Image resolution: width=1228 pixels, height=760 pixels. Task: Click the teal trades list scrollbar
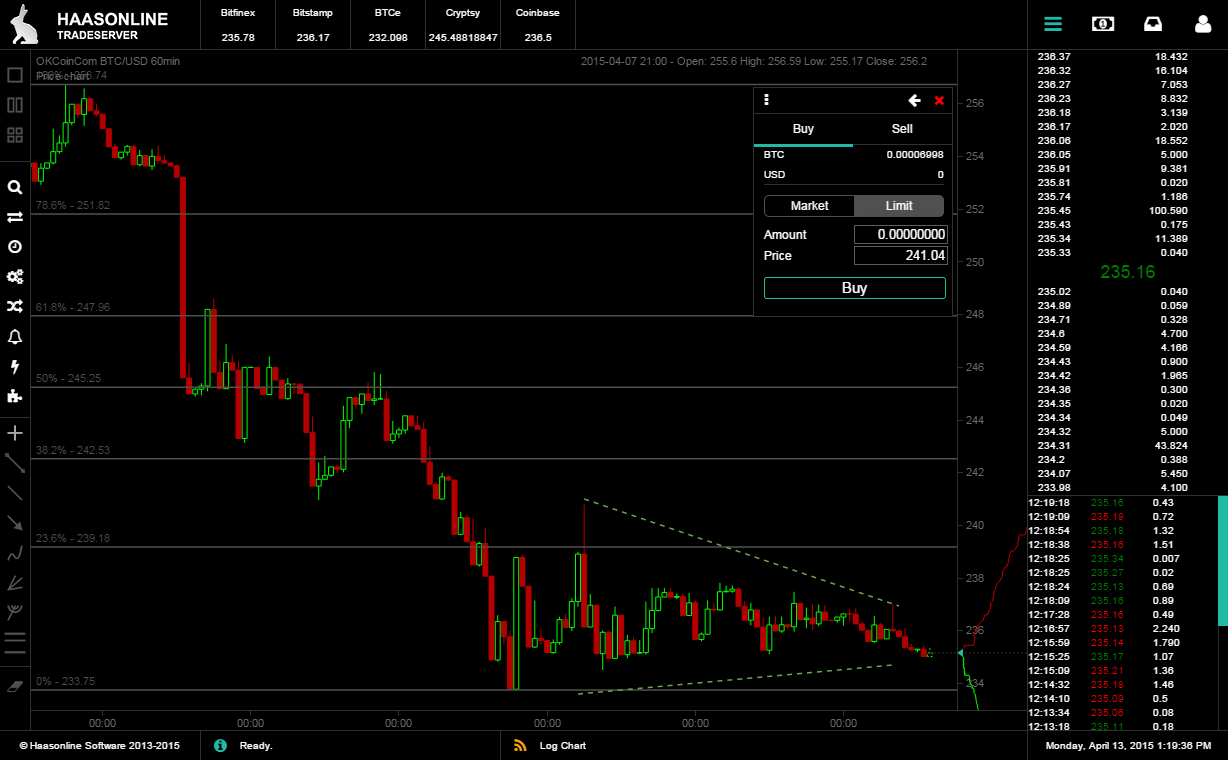point(1222,561)
